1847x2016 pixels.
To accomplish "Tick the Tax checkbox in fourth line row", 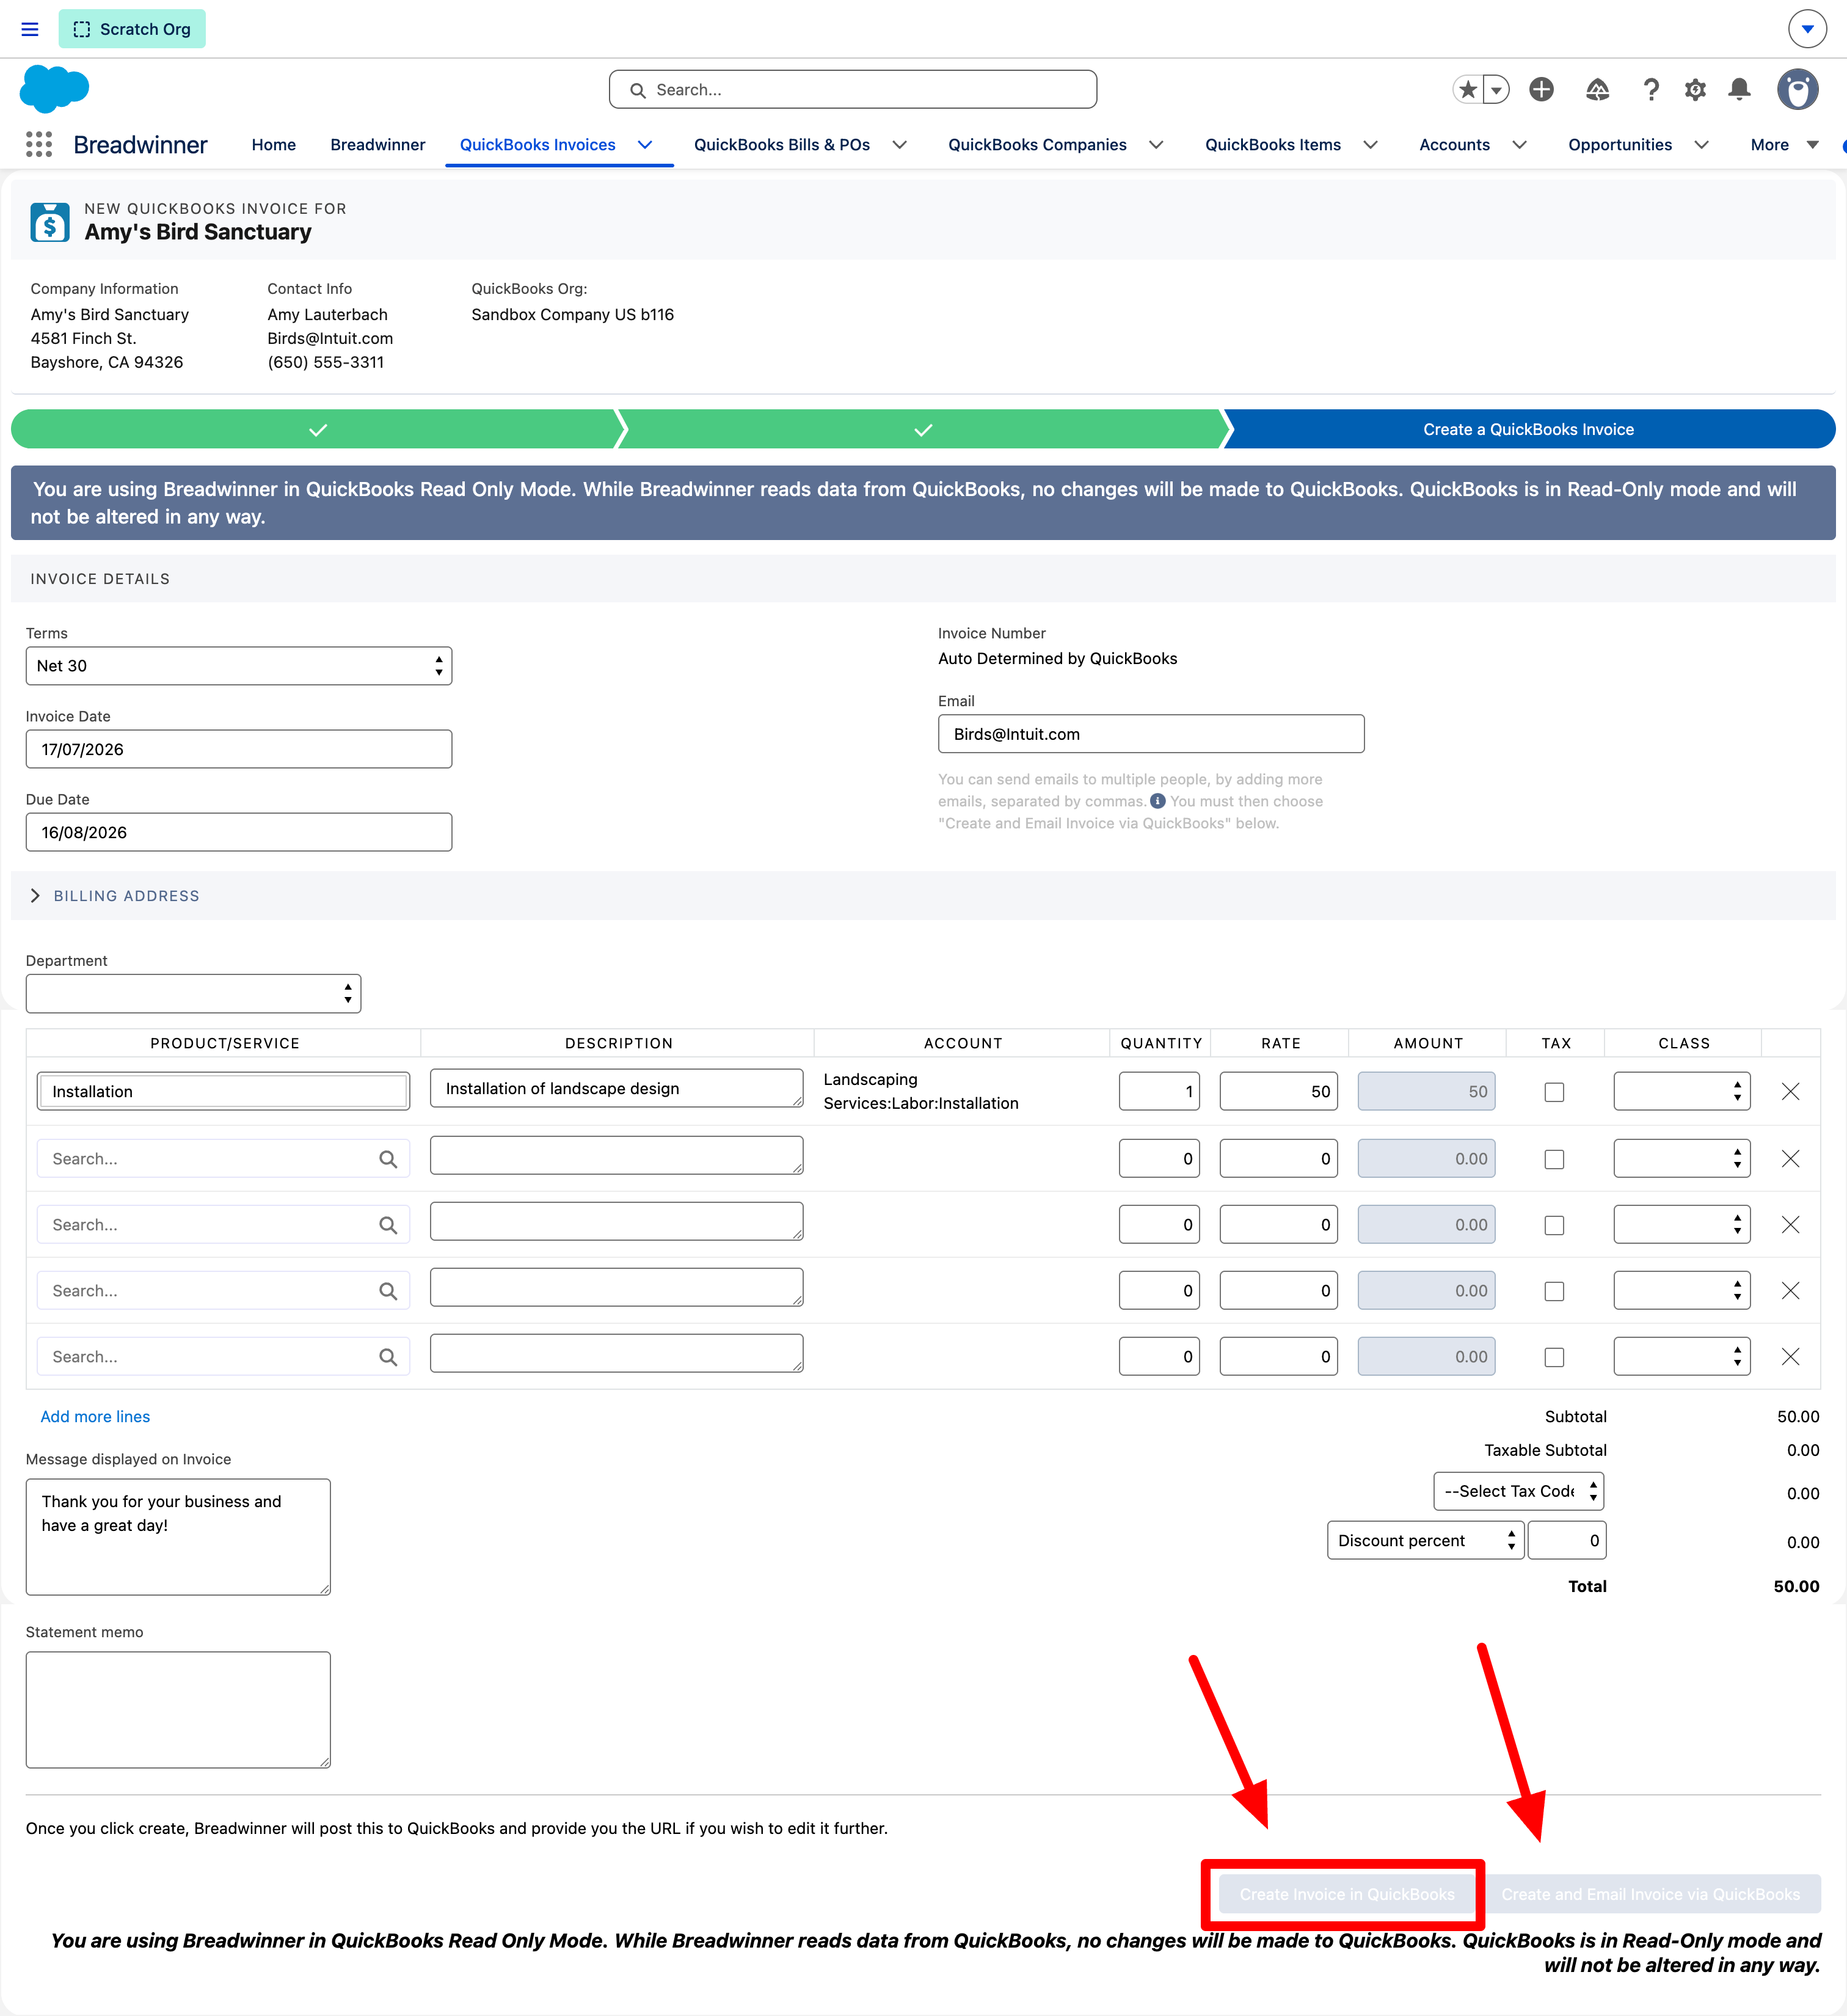I will tap(1554, 1291).
